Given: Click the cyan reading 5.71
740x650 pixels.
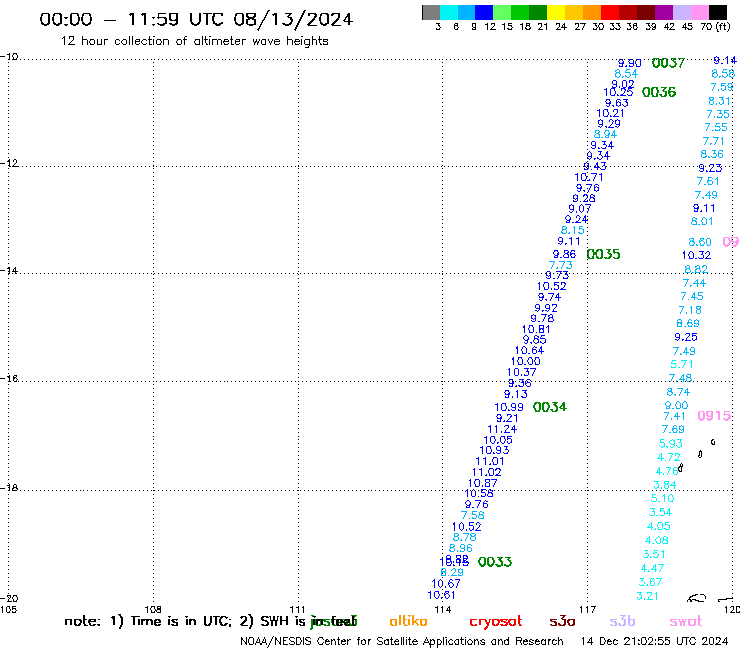Looking at the screenshot, I should (x=682, y=364).
